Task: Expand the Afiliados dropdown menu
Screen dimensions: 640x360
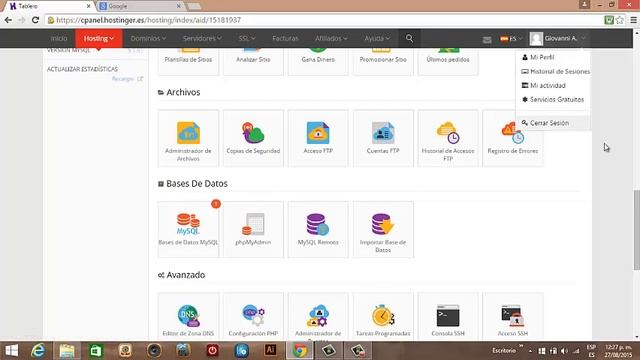Action: 331,38
